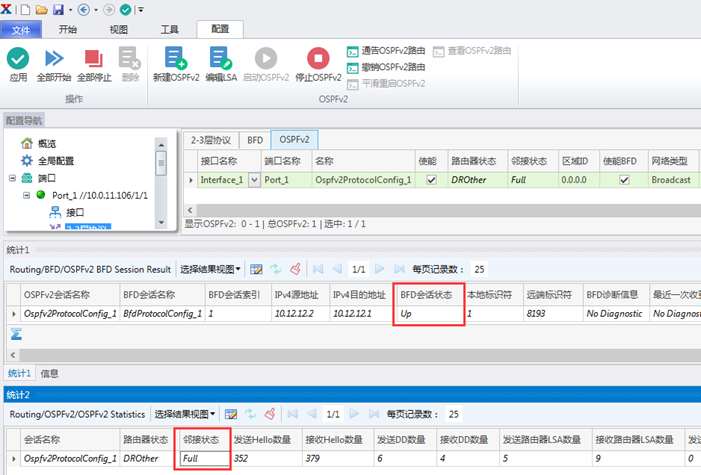Select 接口 under Port_1 in tree

pos(75,212)
